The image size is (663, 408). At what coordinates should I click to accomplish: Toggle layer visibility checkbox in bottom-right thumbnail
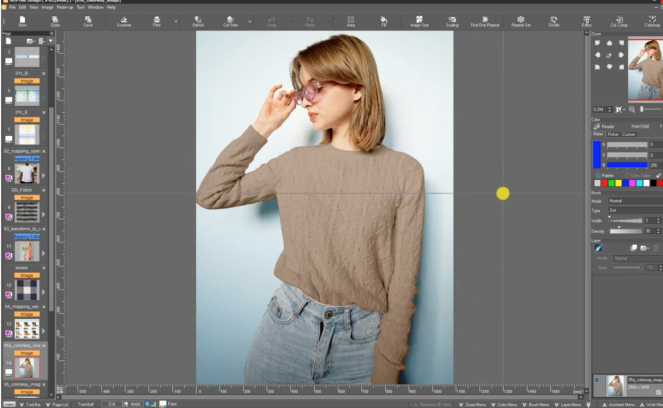point(597,380)
